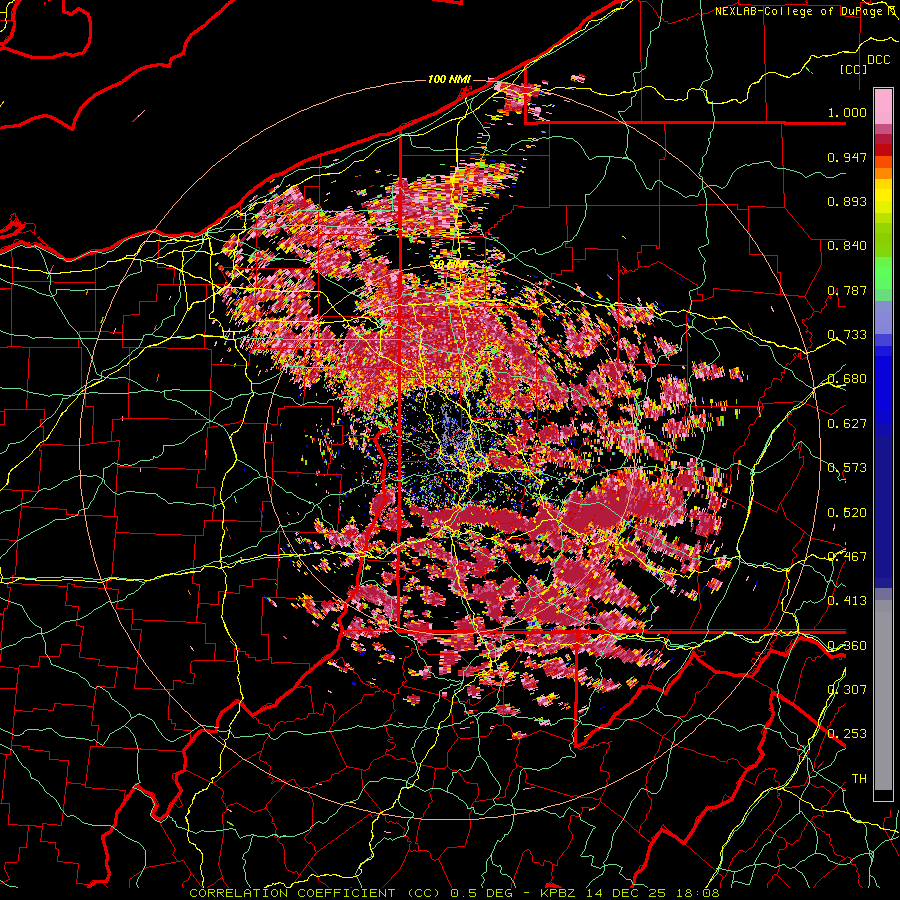The image size is (900, 900).
Task: Click the TH threshold label
Action: coord(859,778)
